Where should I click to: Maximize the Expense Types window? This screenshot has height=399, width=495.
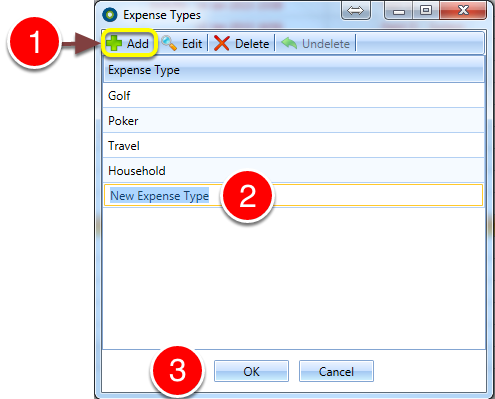(426, 11)
